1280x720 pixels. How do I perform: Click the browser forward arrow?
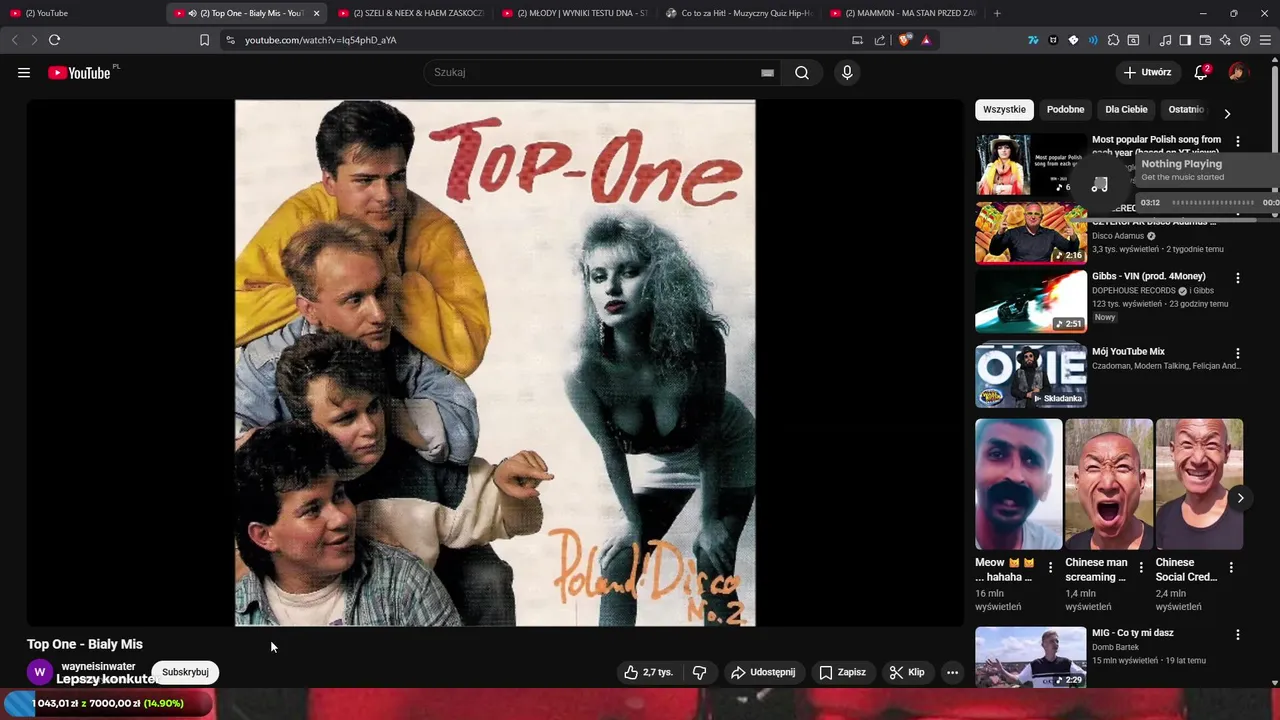[34, 40]
